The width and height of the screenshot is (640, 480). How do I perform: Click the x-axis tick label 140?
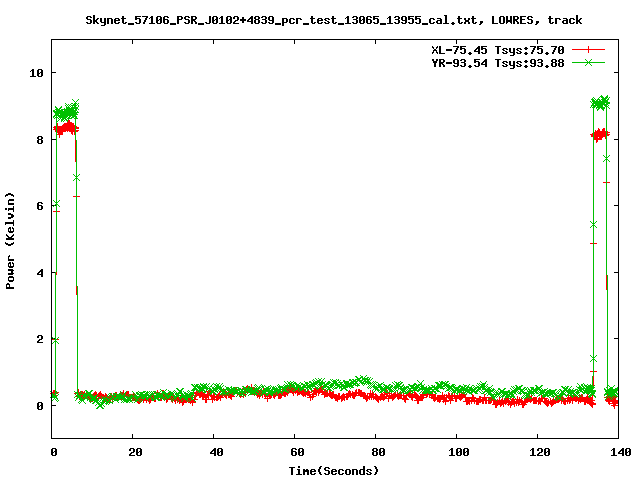pyautogui.click(x=620, y=452)
